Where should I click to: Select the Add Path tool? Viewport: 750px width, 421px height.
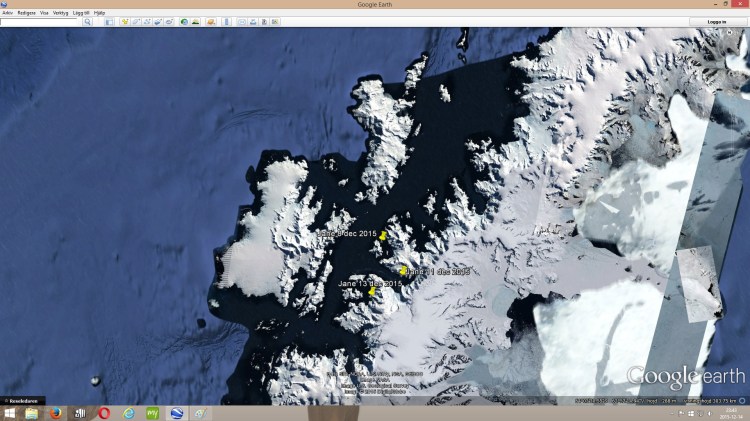click(x=147, y=21)
